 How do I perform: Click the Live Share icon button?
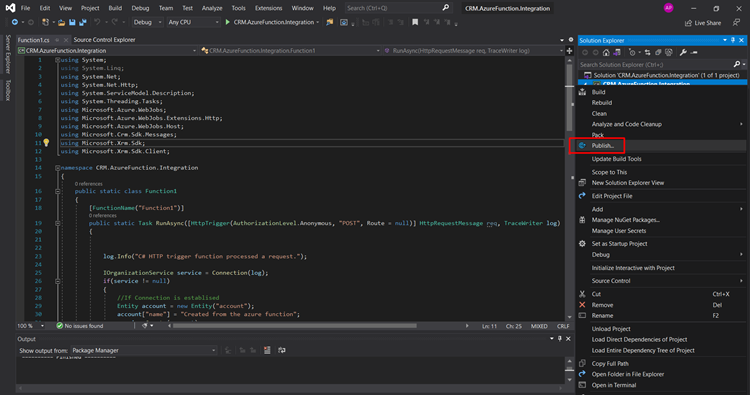tap(703, 22)
